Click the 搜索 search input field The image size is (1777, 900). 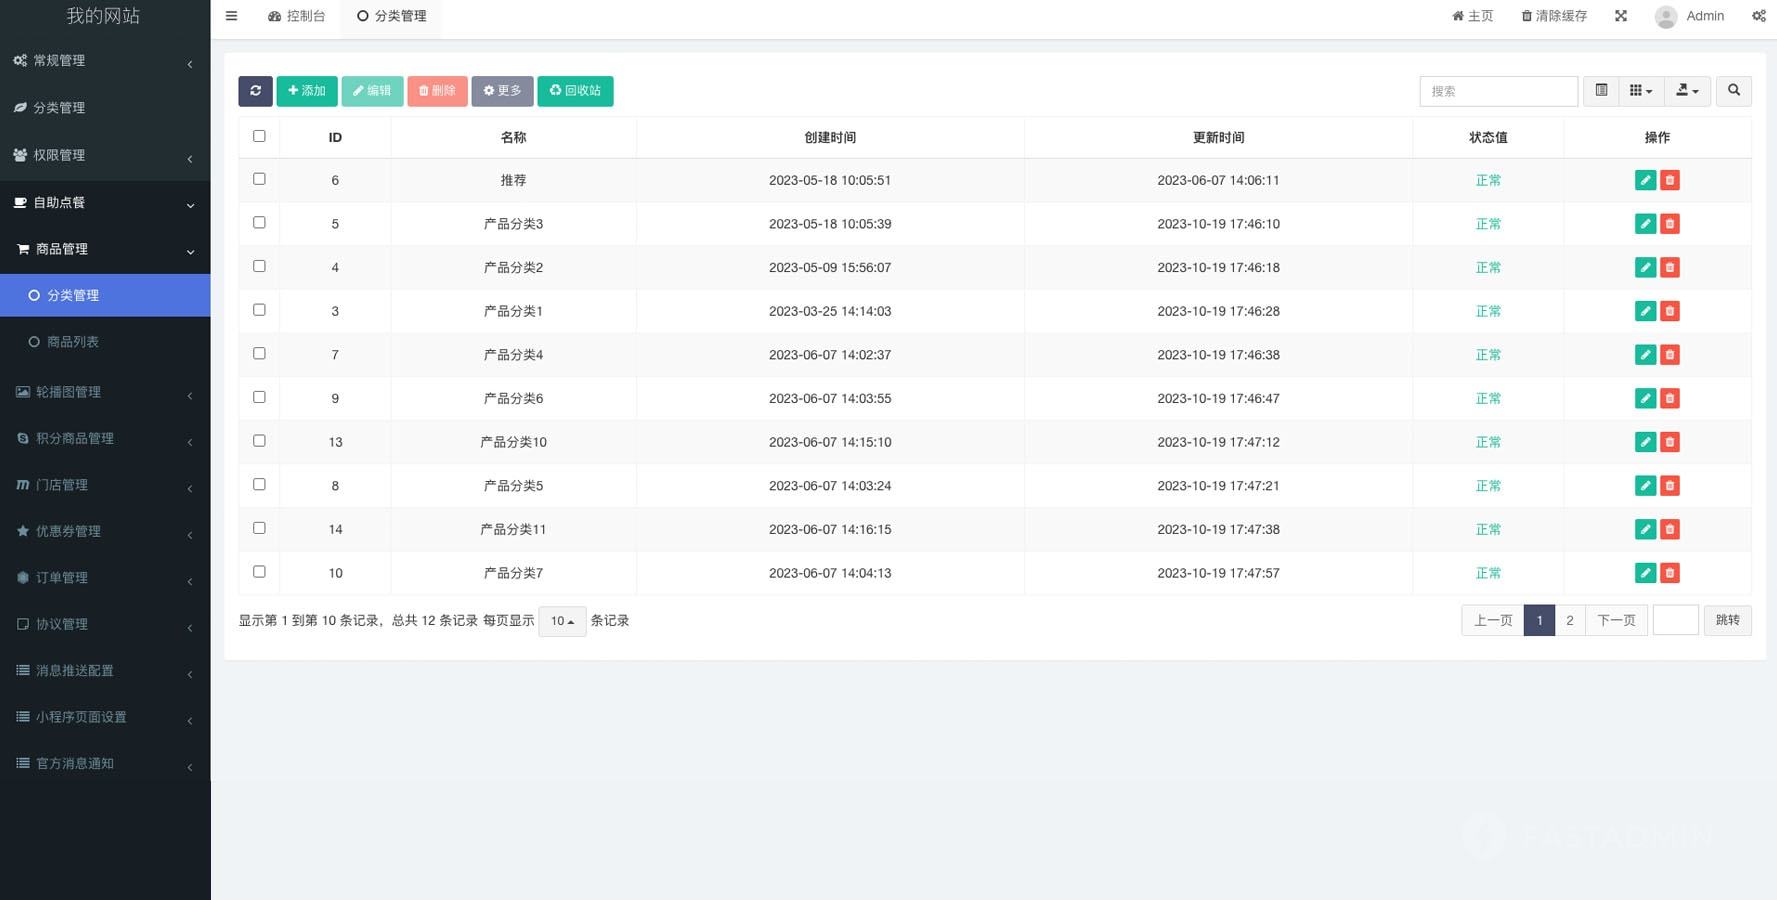(x=1497, y=91)
